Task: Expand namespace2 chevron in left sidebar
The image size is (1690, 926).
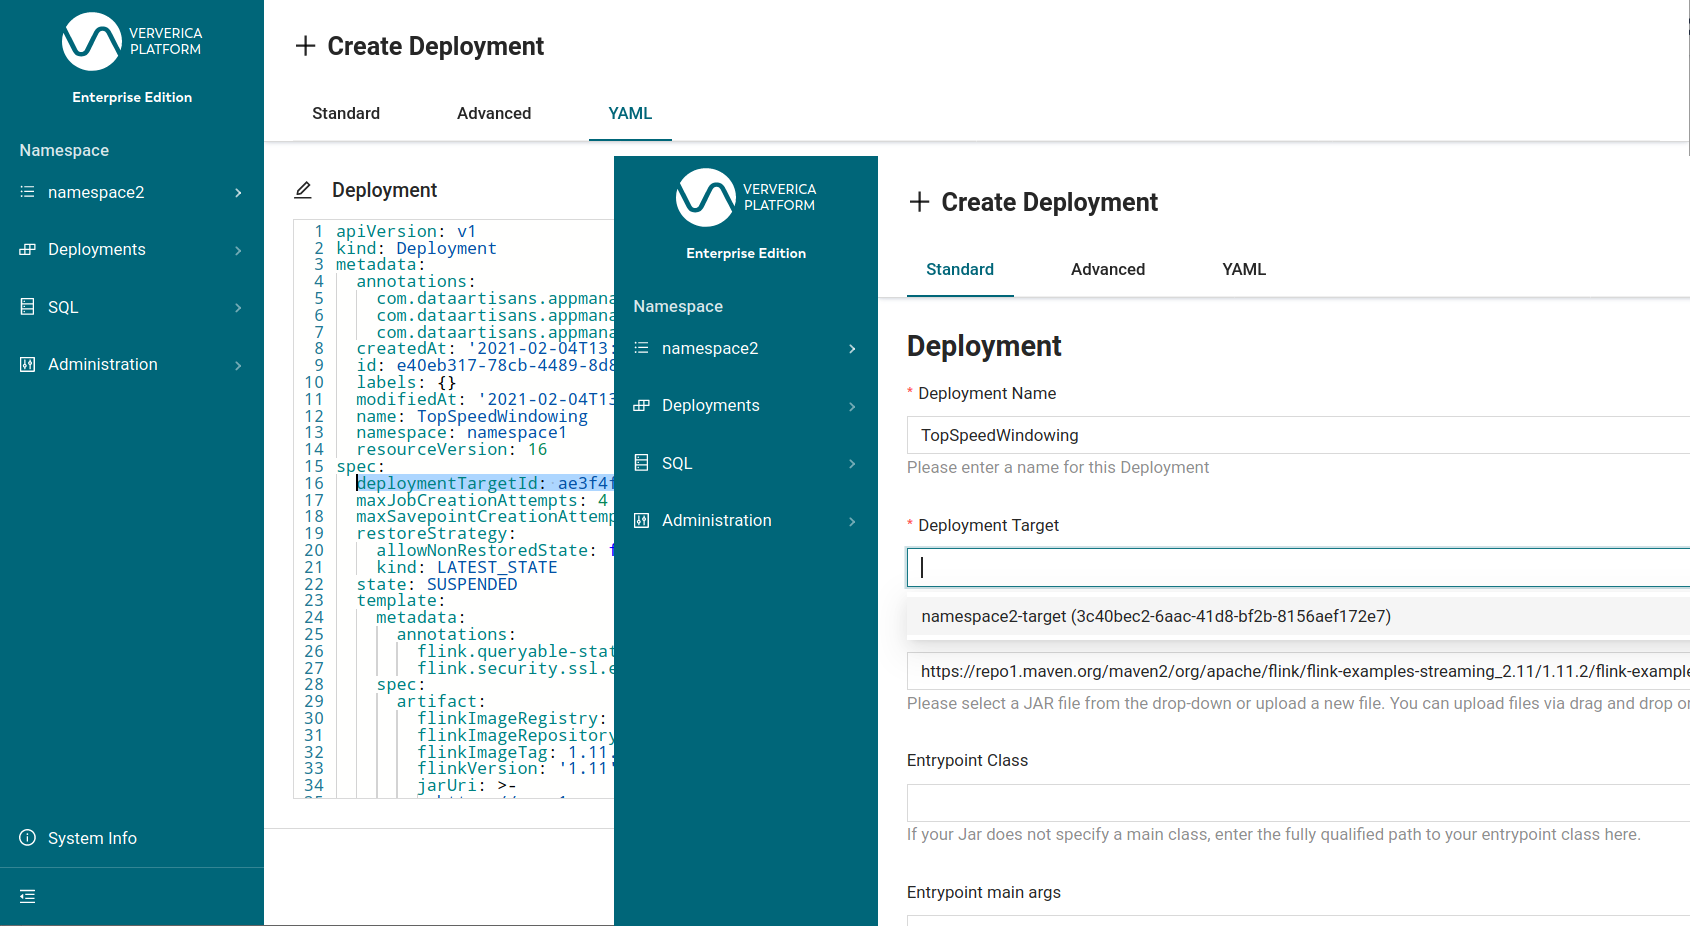Action: pyautogui.click(x=238, y=192)
